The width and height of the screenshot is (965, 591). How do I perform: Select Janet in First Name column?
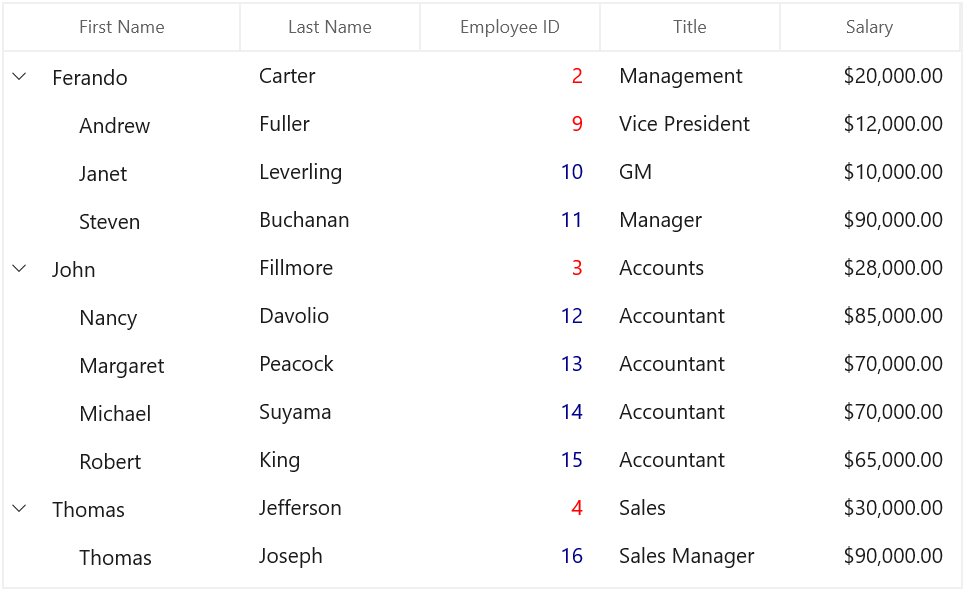103,174
